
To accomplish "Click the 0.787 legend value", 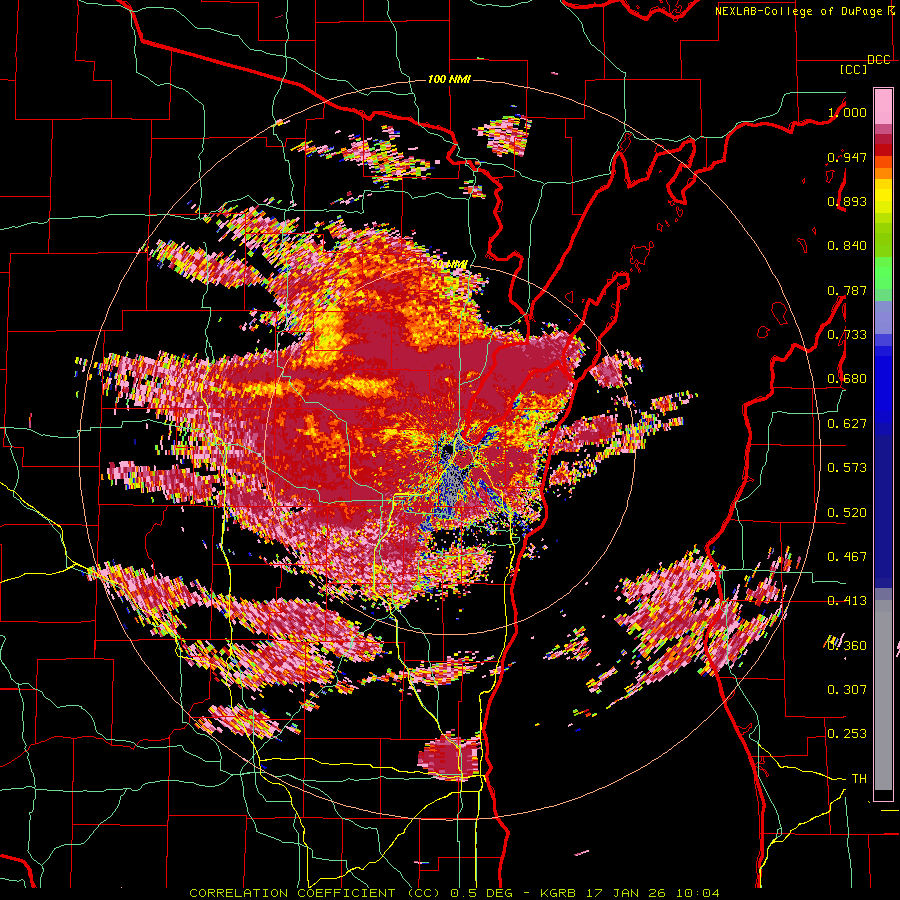I will tap(847, 290).
